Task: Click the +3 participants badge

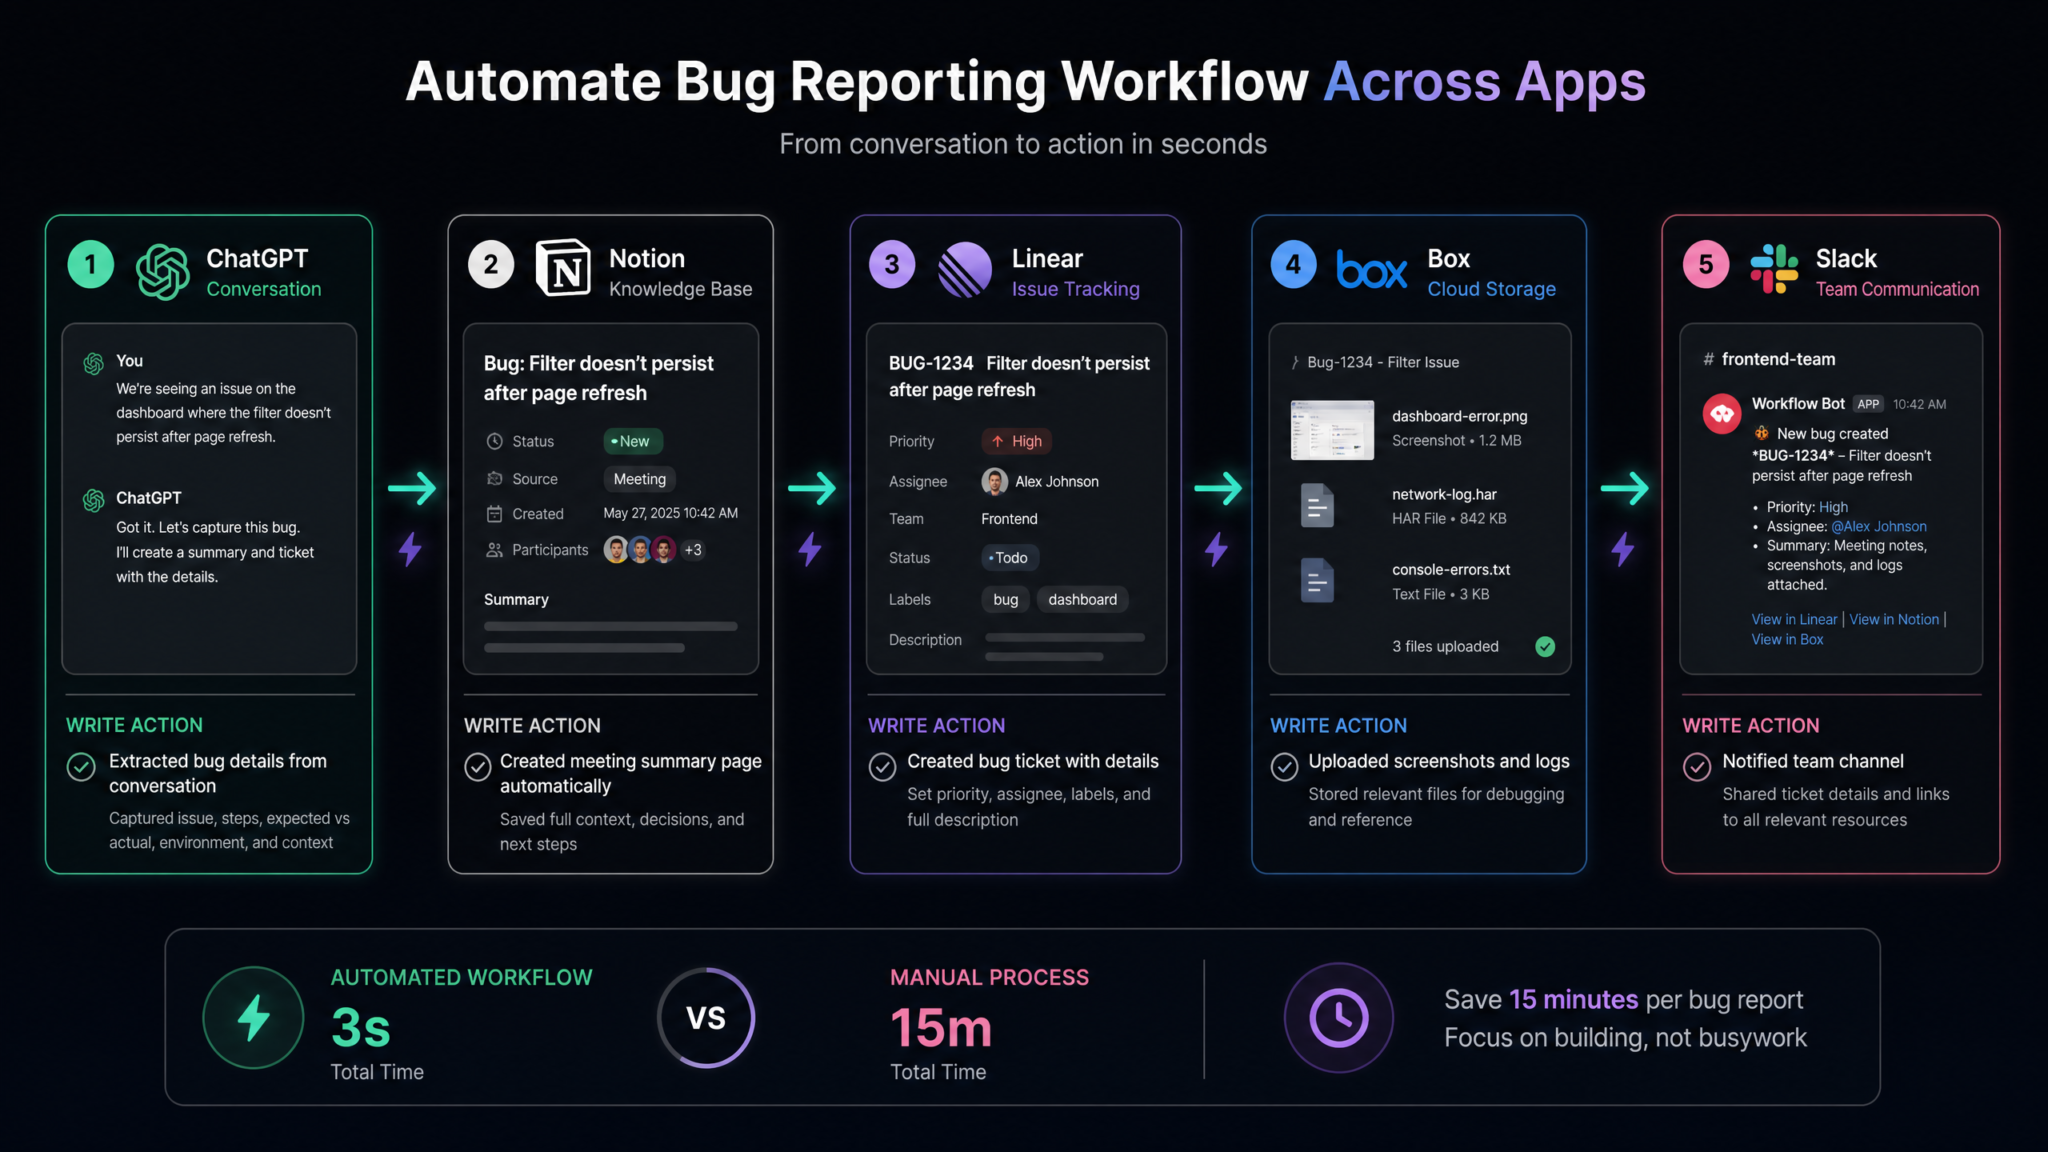Action: pos(693,550)
